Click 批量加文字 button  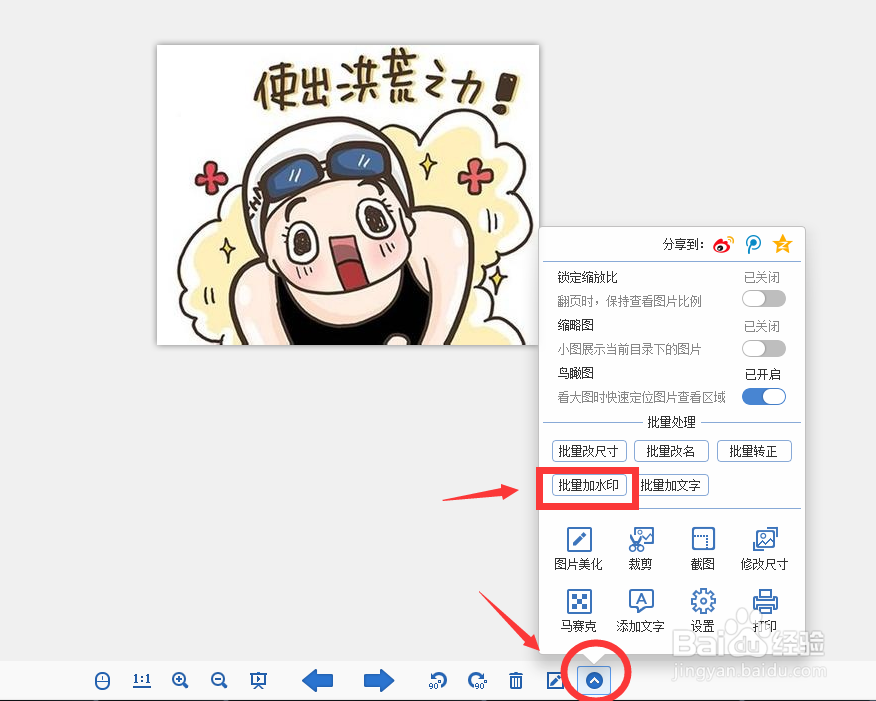click(671, 485)
